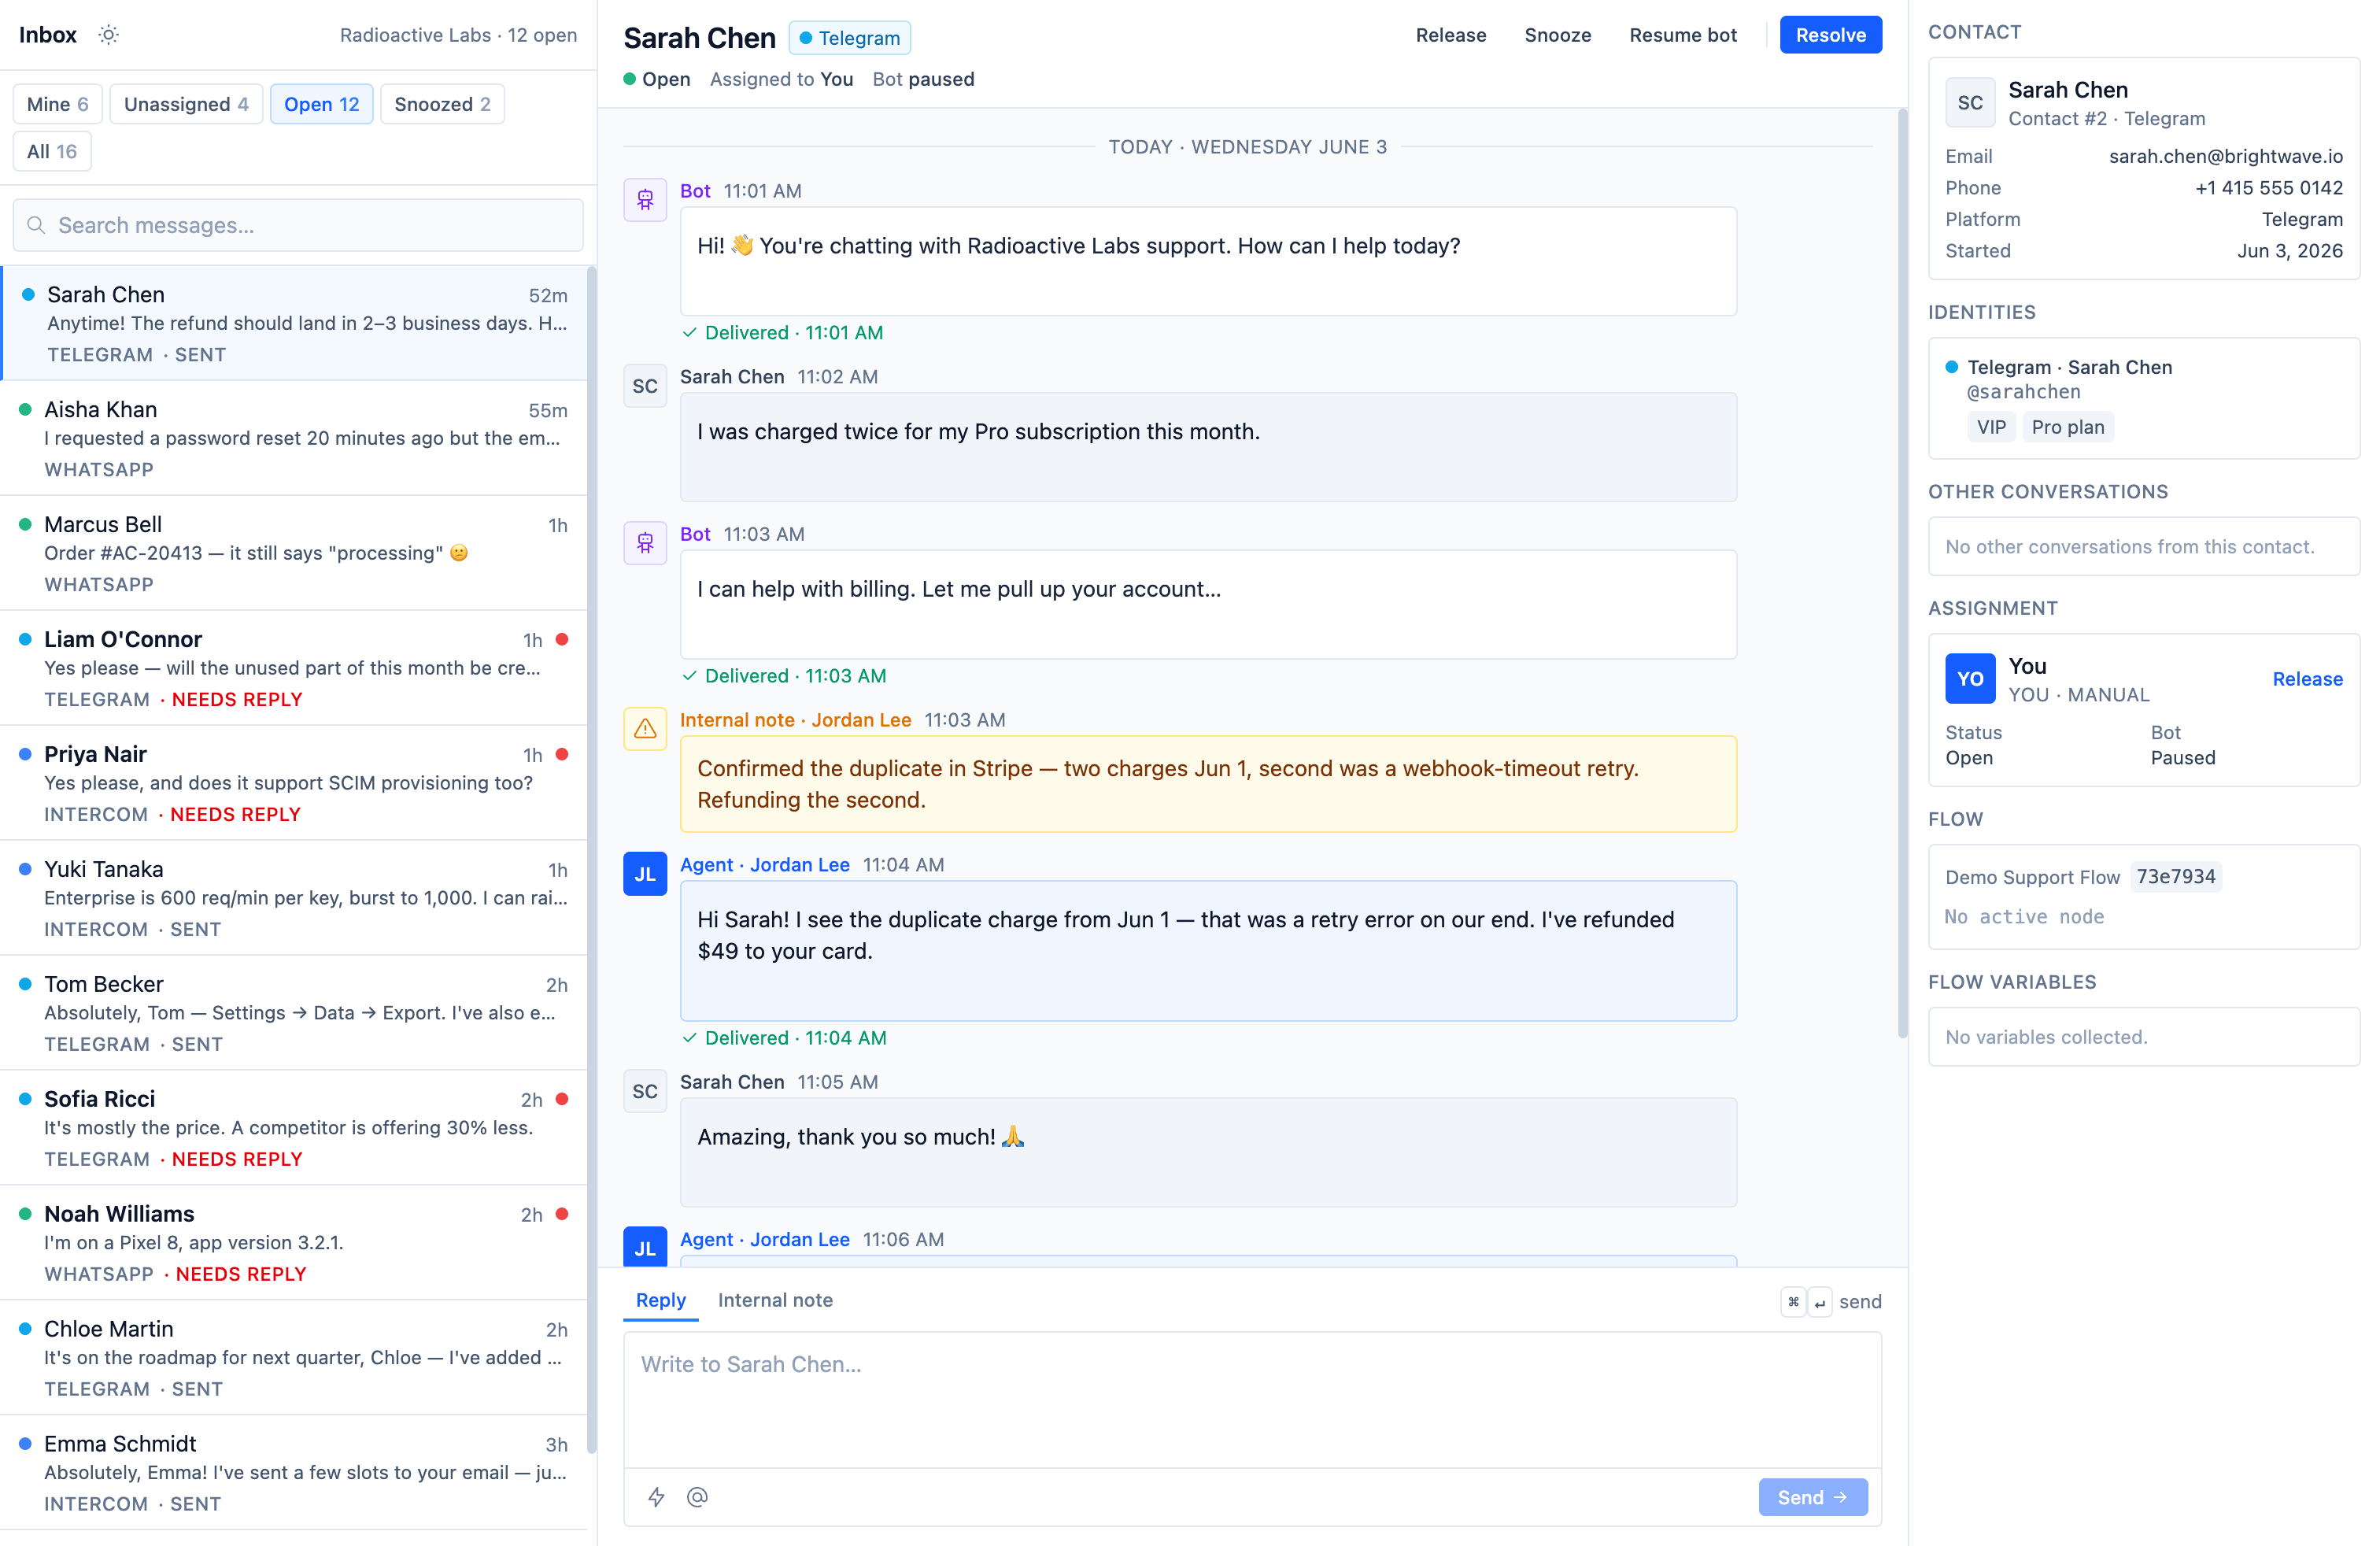The height and width of the screenshot is (1546, 2380).
Task: Click the blue Telegram dot under Identities
Action: pos(1951,367)
